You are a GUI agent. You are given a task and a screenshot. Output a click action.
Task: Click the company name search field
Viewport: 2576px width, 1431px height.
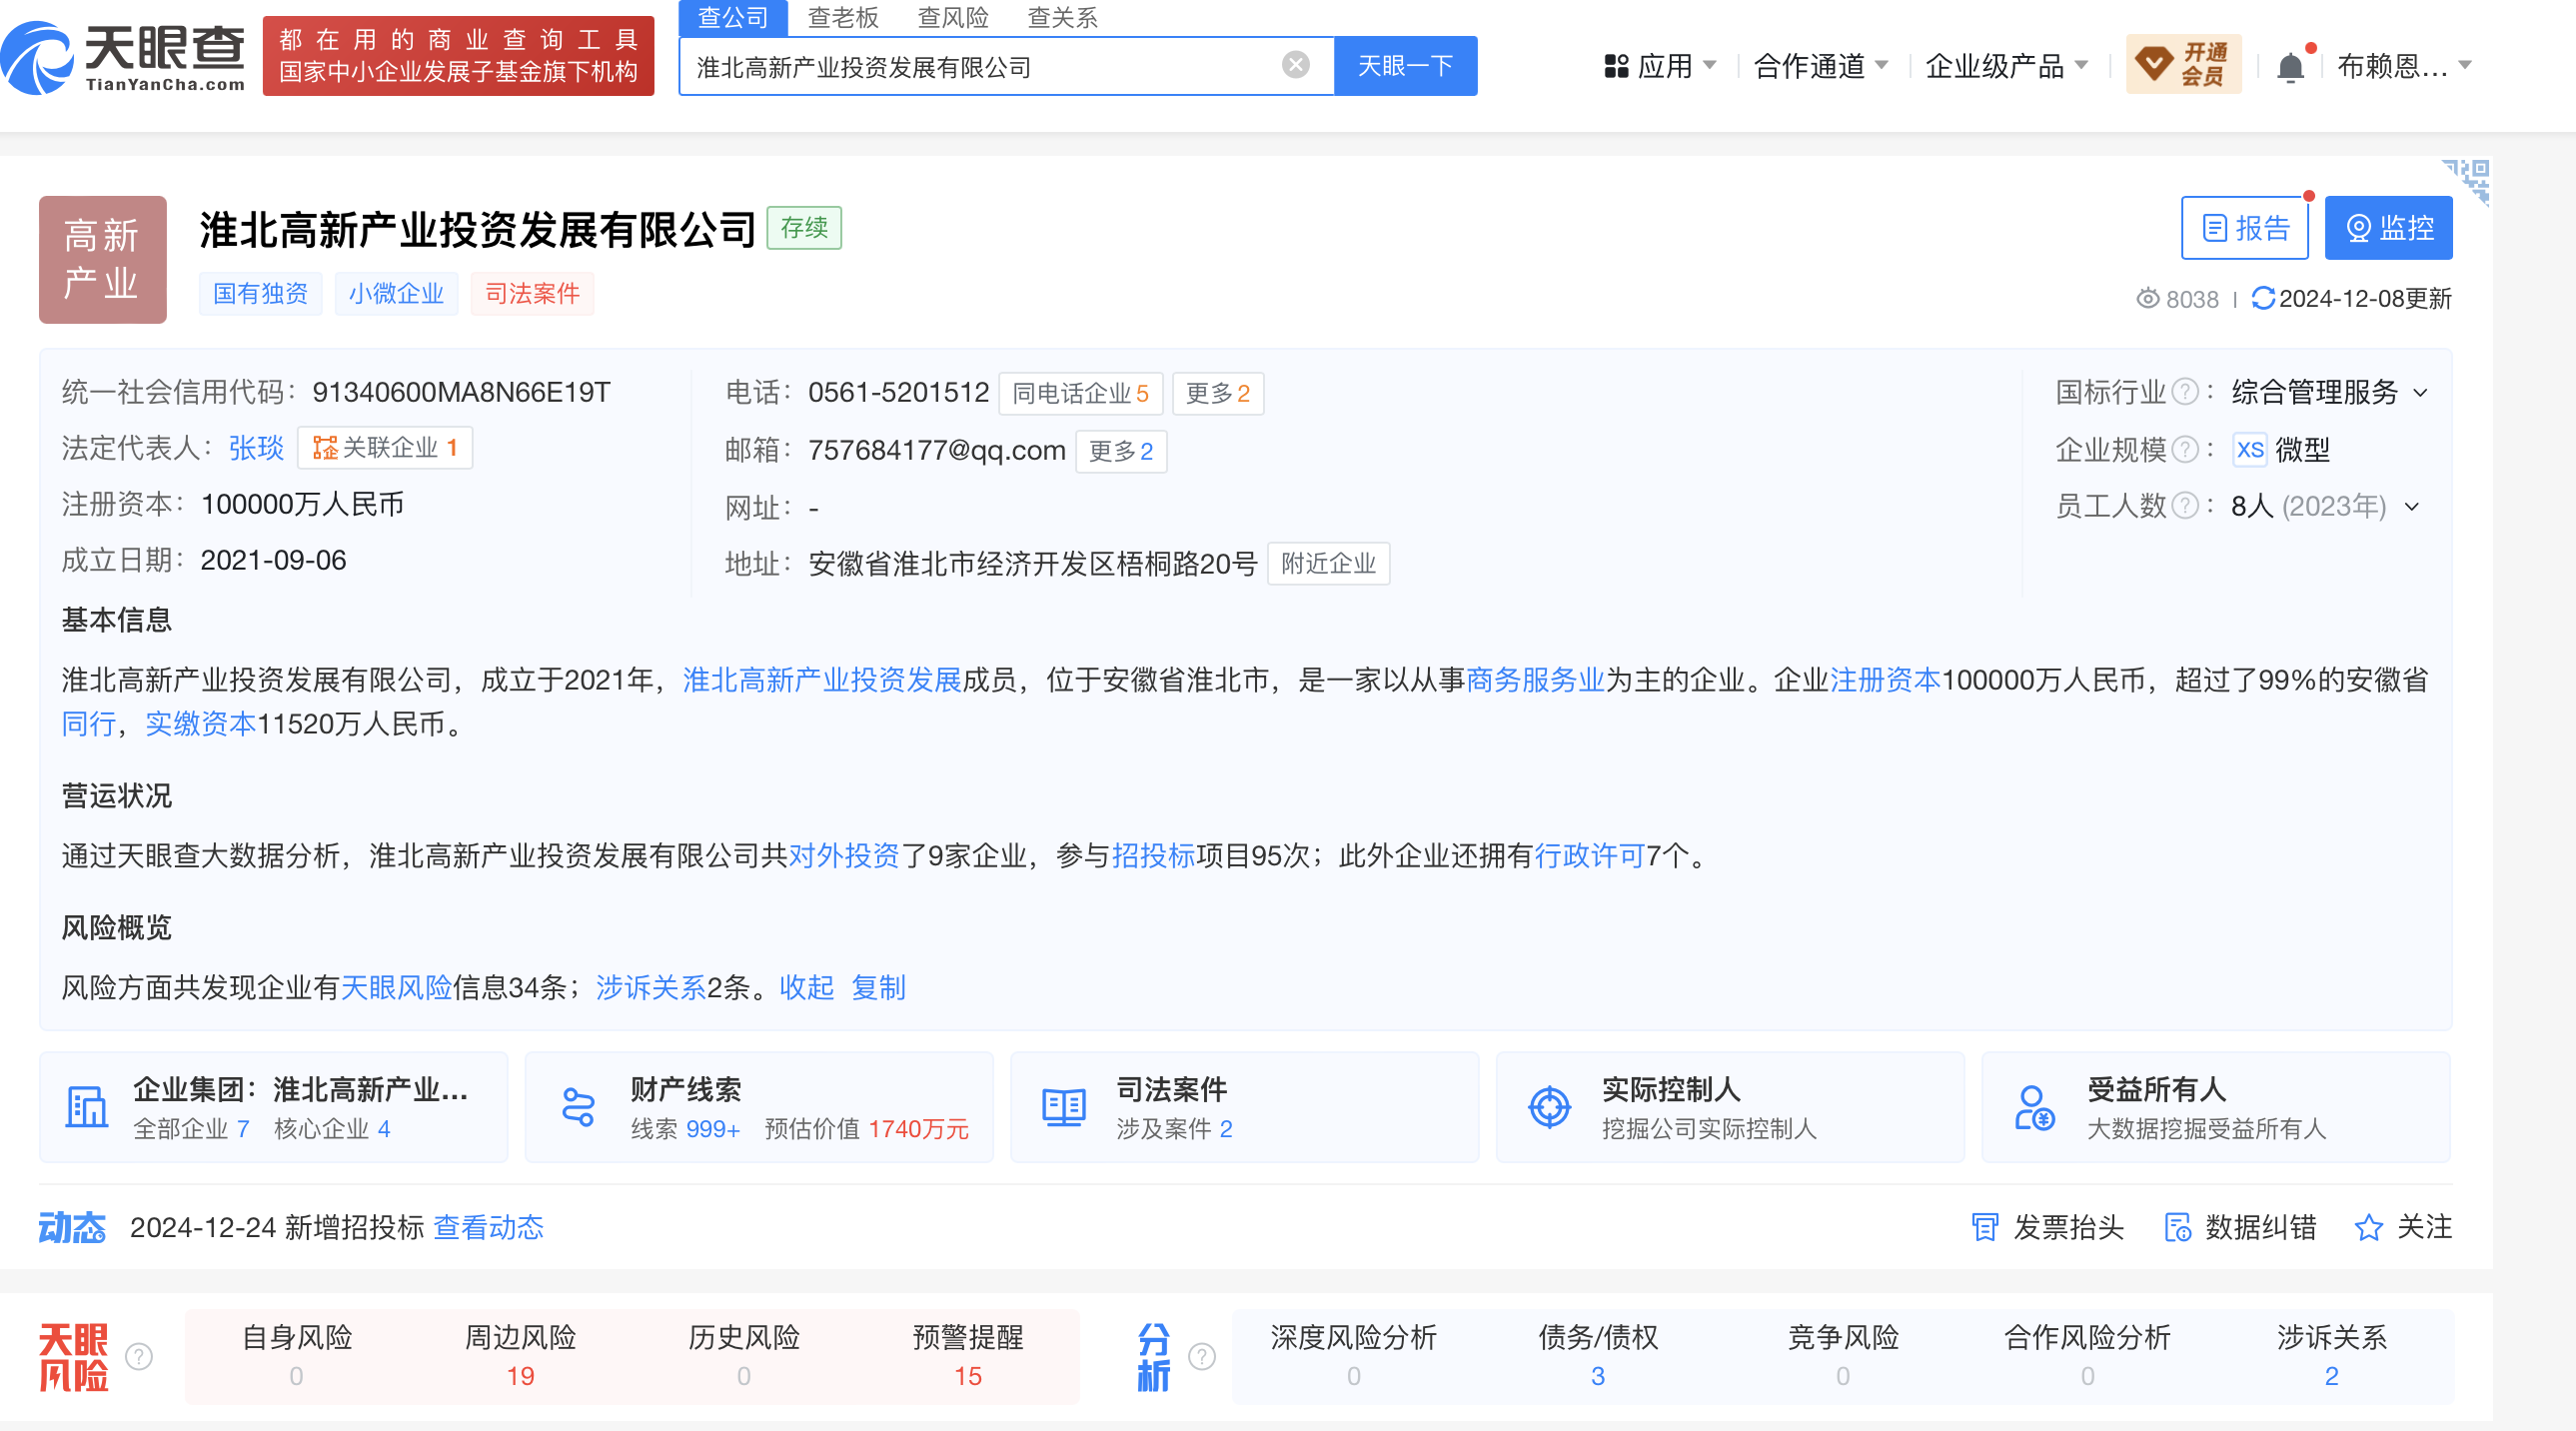980,67
